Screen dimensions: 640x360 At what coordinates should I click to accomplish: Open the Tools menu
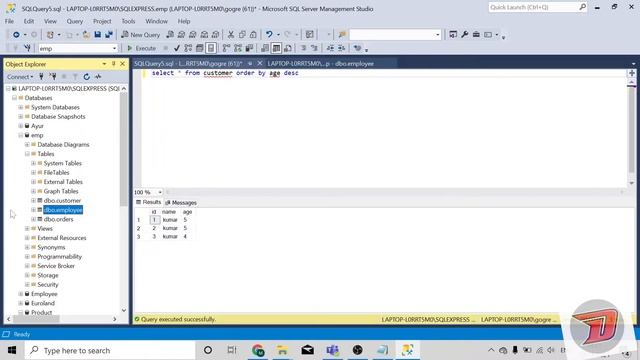(x=128, y=21)
